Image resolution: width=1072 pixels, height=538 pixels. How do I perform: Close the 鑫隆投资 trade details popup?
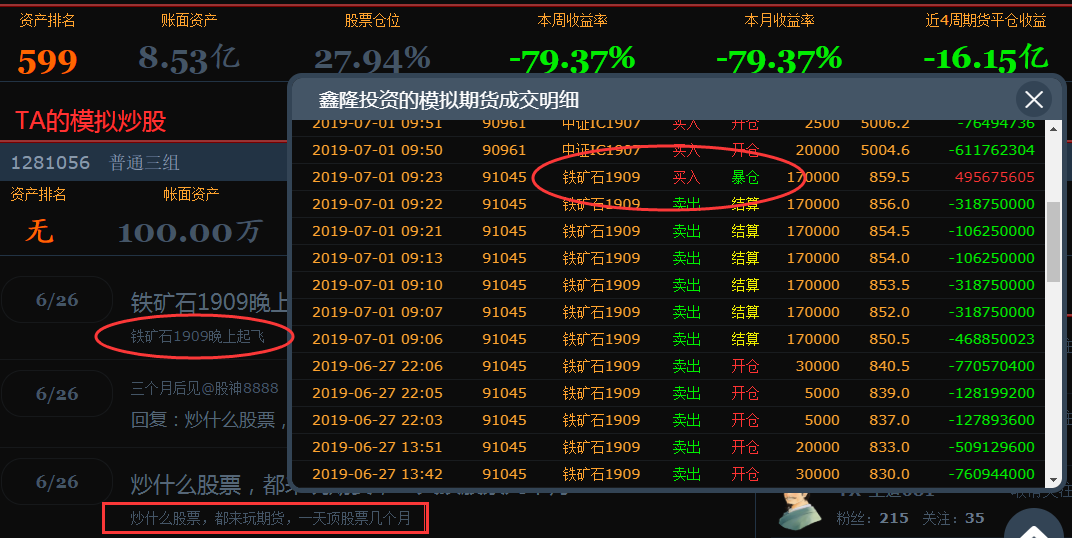[x=1034, y=100]
